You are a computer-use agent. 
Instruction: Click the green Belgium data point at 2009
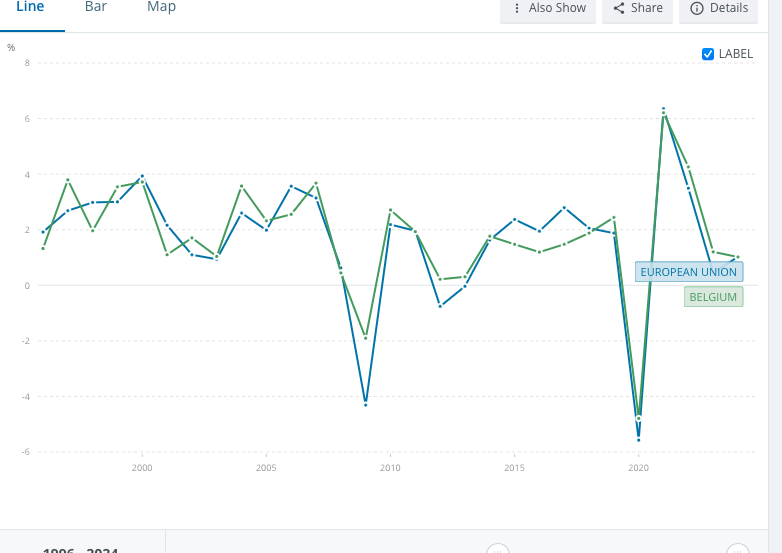[x=366, y=338]
